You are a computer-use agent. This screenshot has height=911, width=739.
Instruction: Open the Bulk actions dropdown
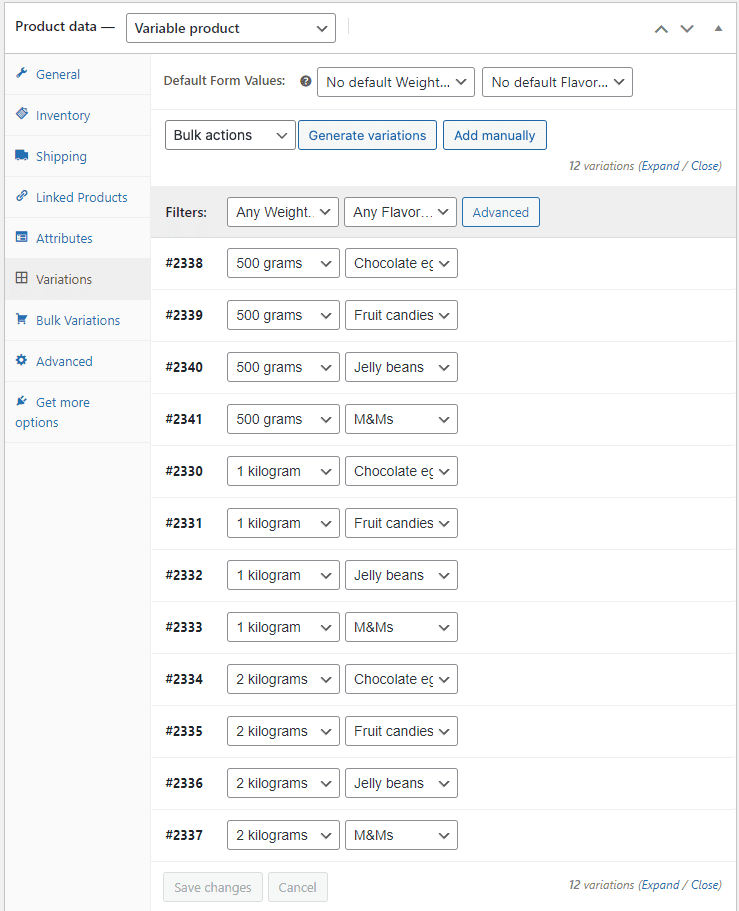(230, 136)
